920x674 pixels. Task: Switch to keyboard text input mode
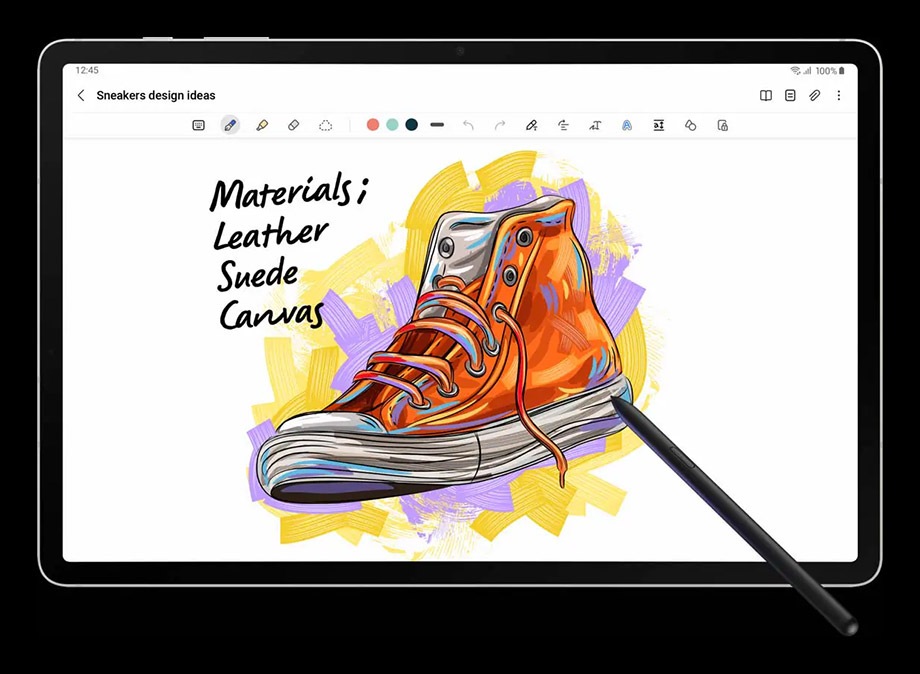tap(198, 125)
